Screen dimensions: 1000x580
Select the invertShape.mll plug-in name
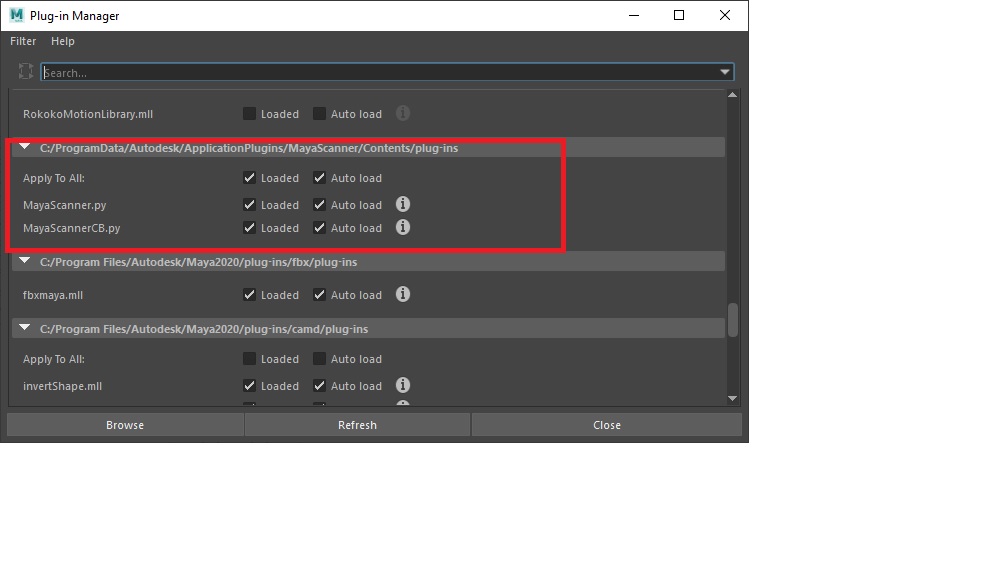pyautogui.click(x=62, y=386)
